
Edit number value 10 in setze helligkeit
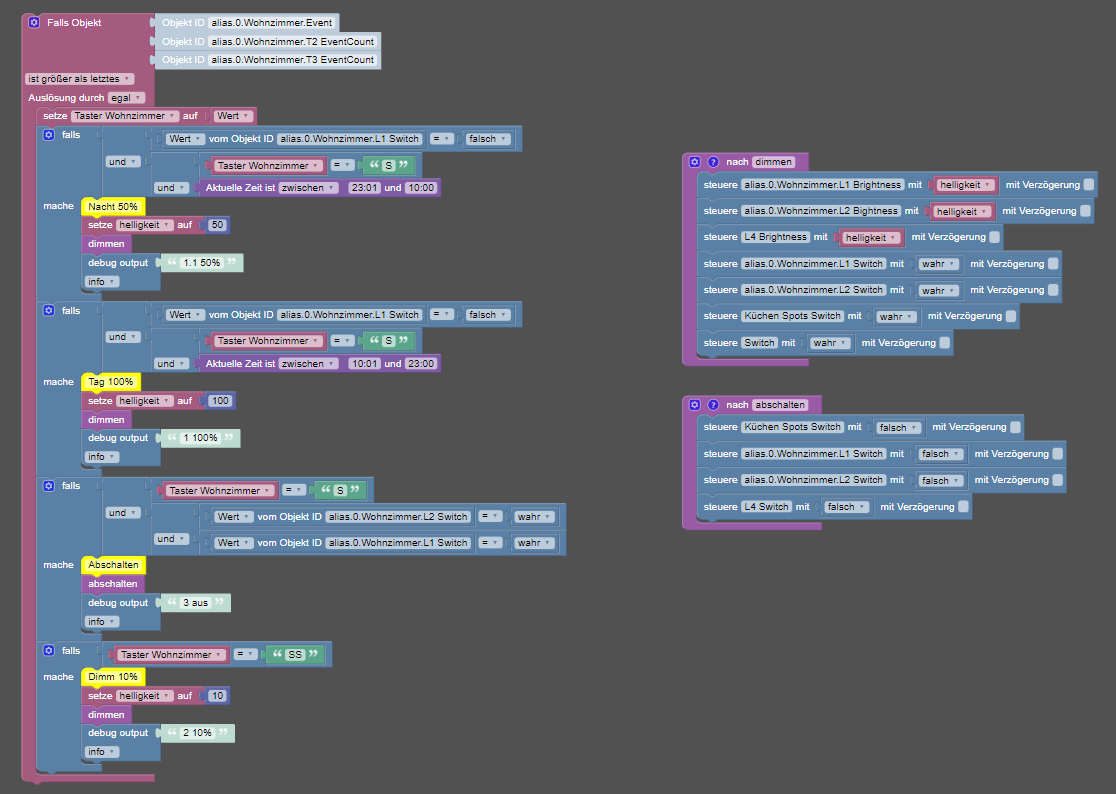(217, 696)
